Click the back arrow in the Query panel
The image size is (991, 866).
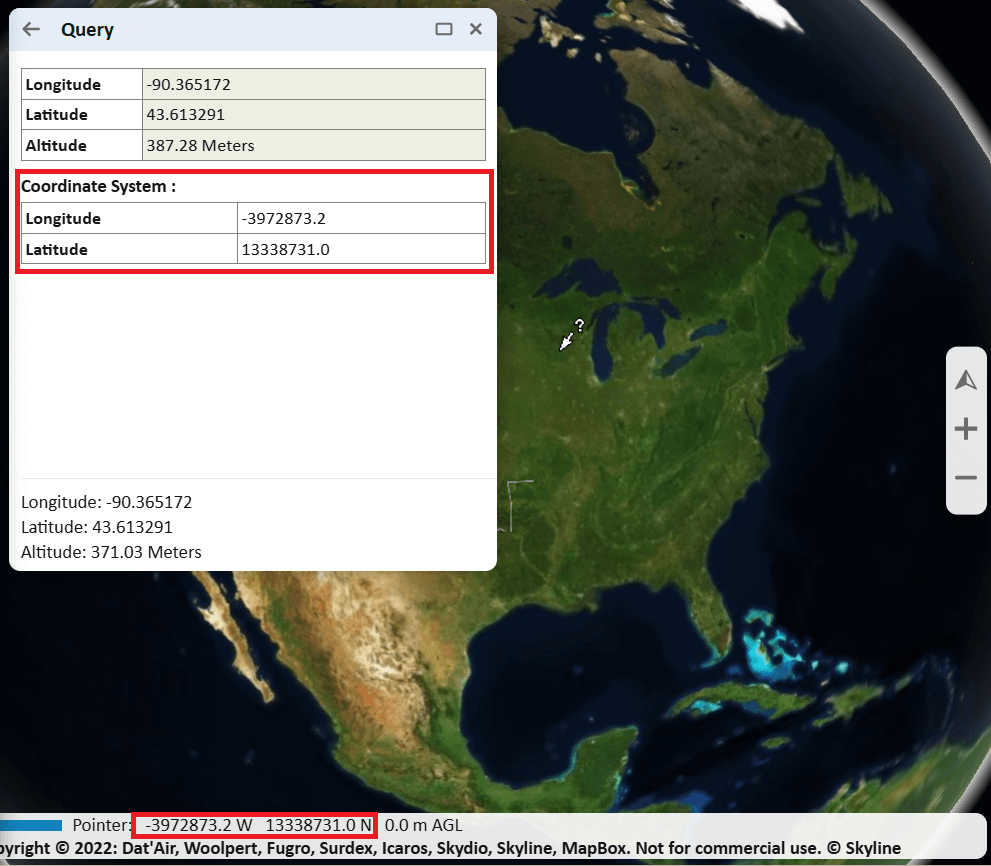tap(30, 29)
